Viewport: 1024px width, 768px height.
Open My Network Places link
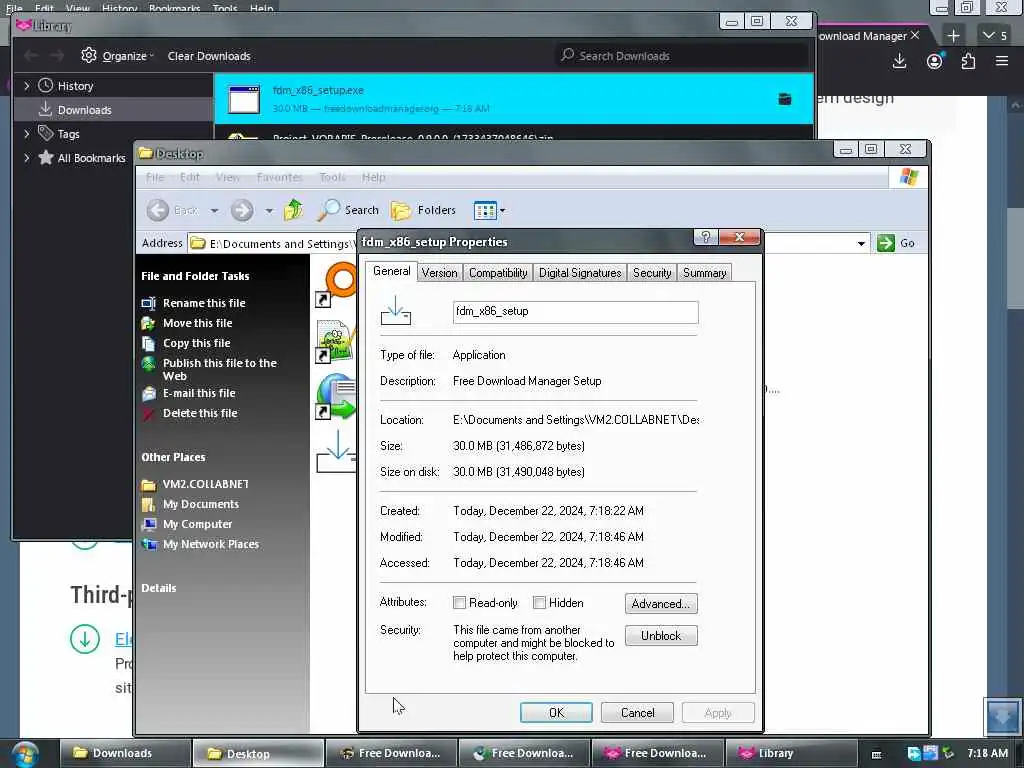[210, 544]
